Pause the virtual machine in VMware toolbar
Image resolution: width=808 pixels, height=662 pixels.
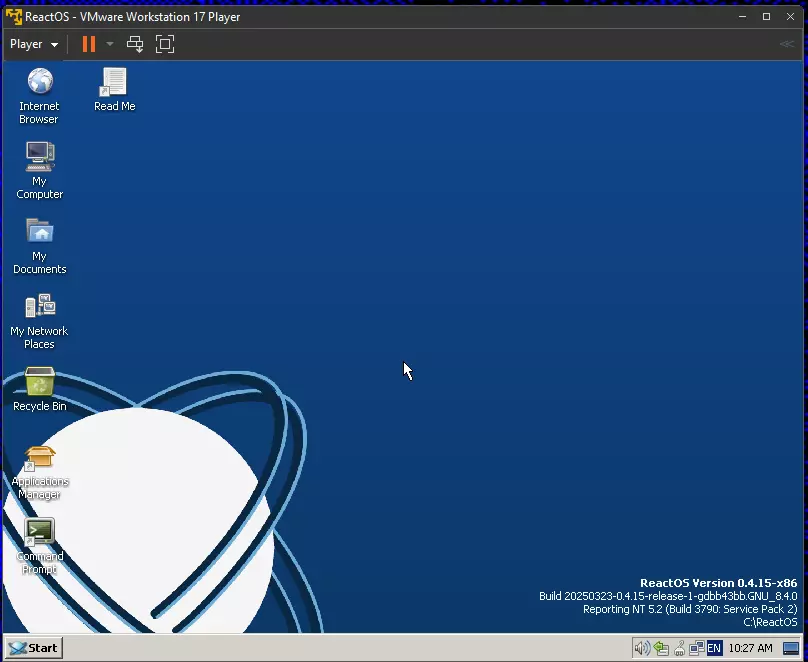click(x=89, y=44)
